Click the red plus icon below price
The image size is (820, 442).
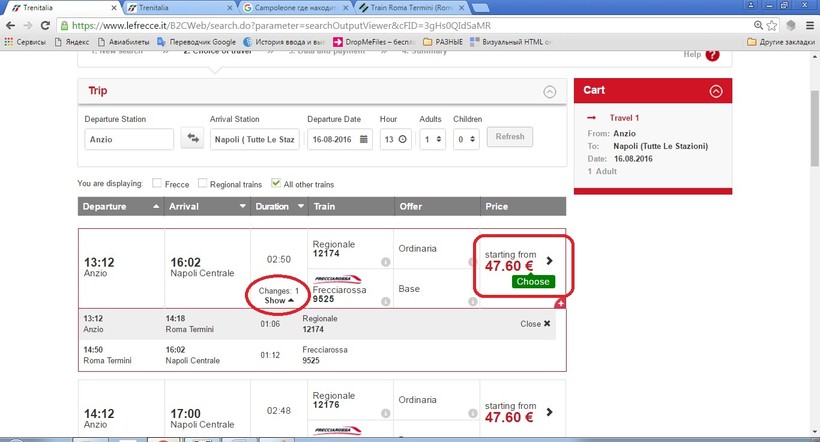(x=560, y=303)
